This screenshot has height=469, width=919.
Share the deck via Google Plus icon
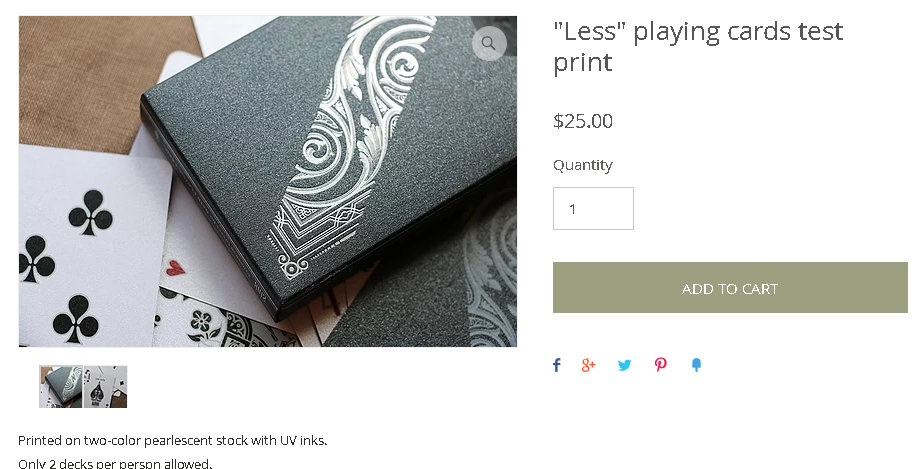coord(588,365)
